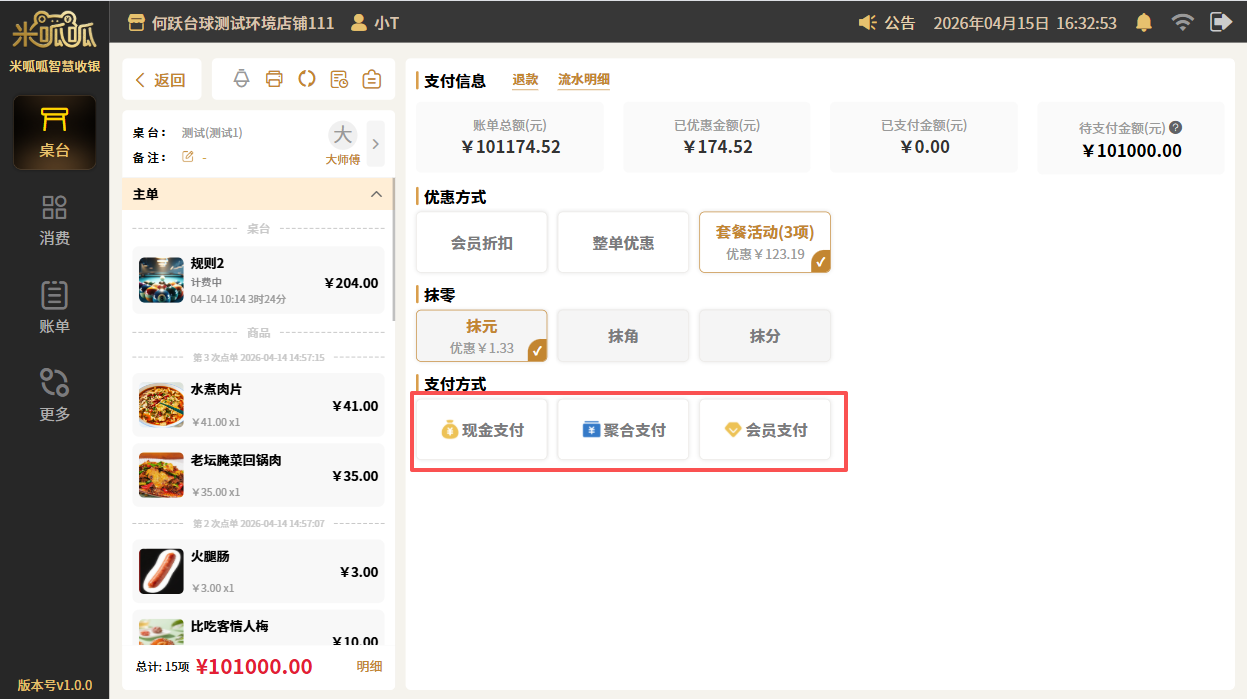Open the 消费 sidebar tab
Screen dimensions: 1247x699
(54, 219)
